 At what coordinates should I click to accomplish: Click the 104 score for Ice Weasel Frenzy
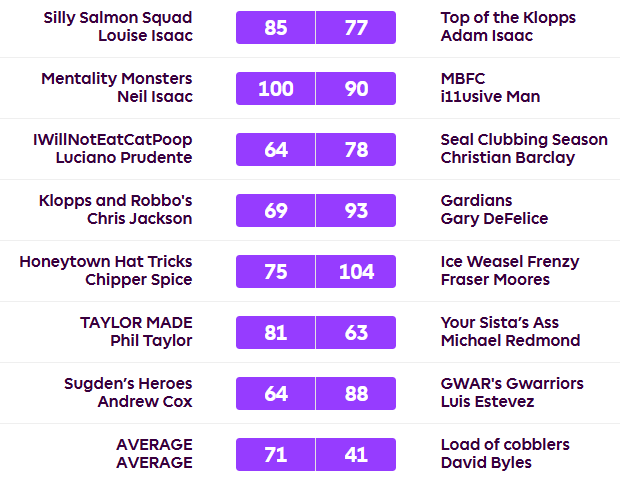356,272
